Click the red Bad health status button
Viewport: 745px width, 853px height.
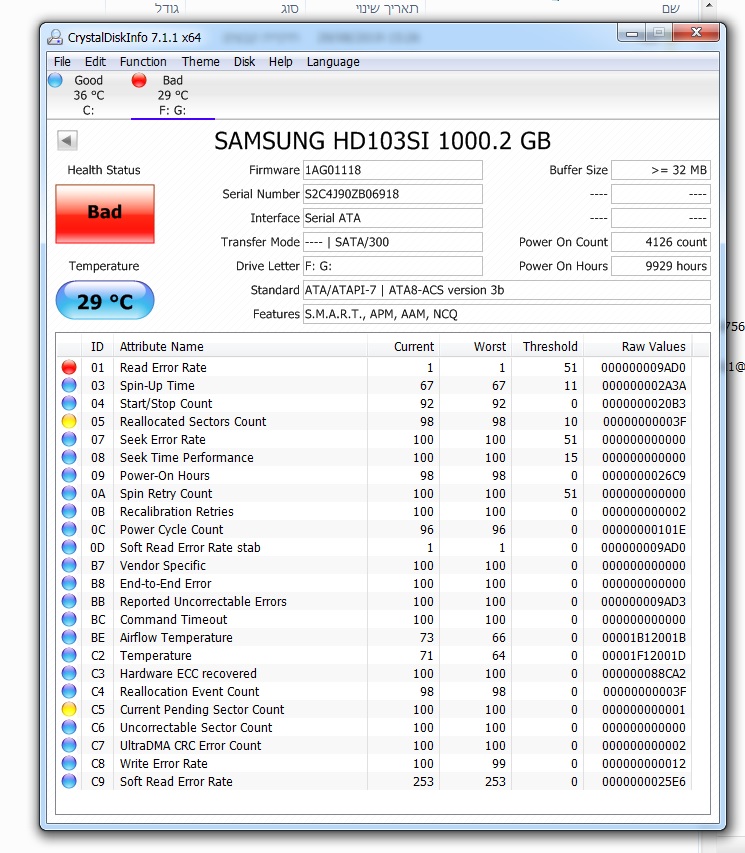104,213
